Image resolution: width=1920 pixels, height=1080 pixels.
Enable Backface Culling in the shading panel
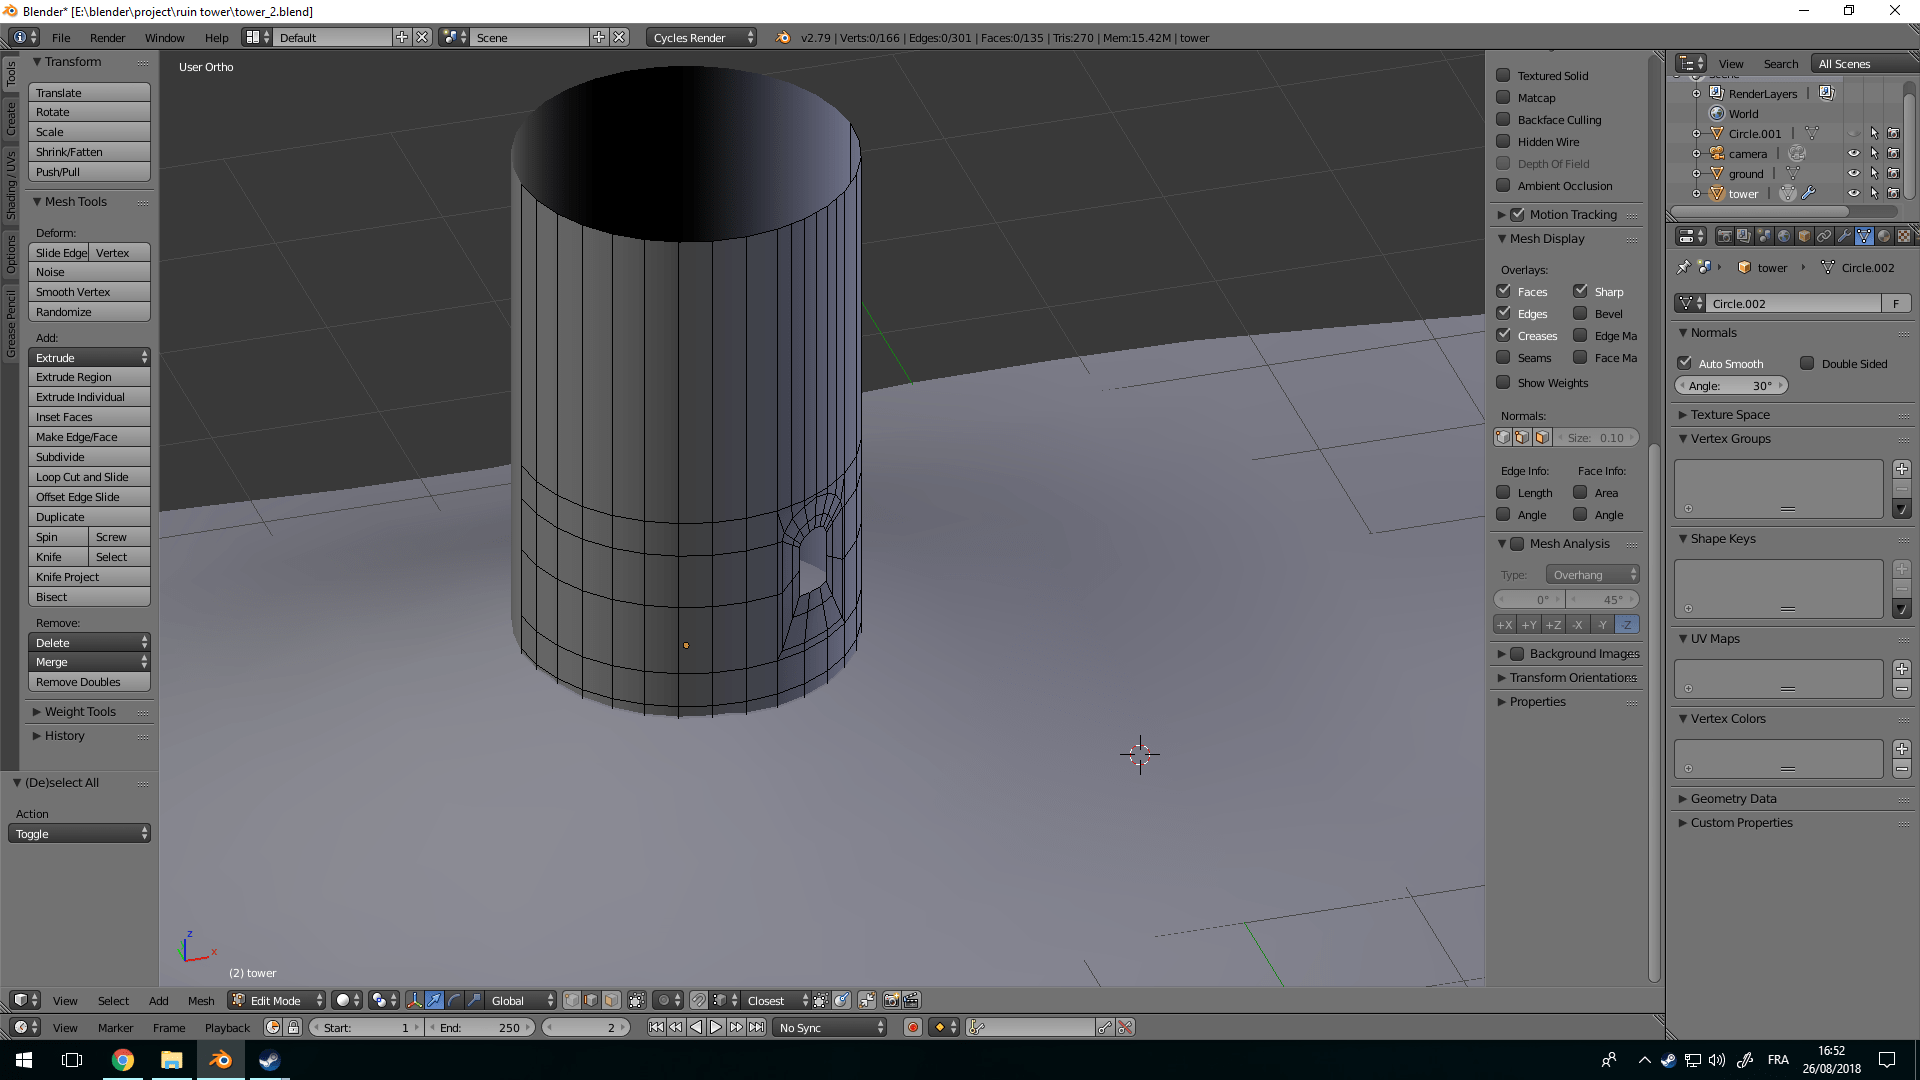[x=1504, y=119]
